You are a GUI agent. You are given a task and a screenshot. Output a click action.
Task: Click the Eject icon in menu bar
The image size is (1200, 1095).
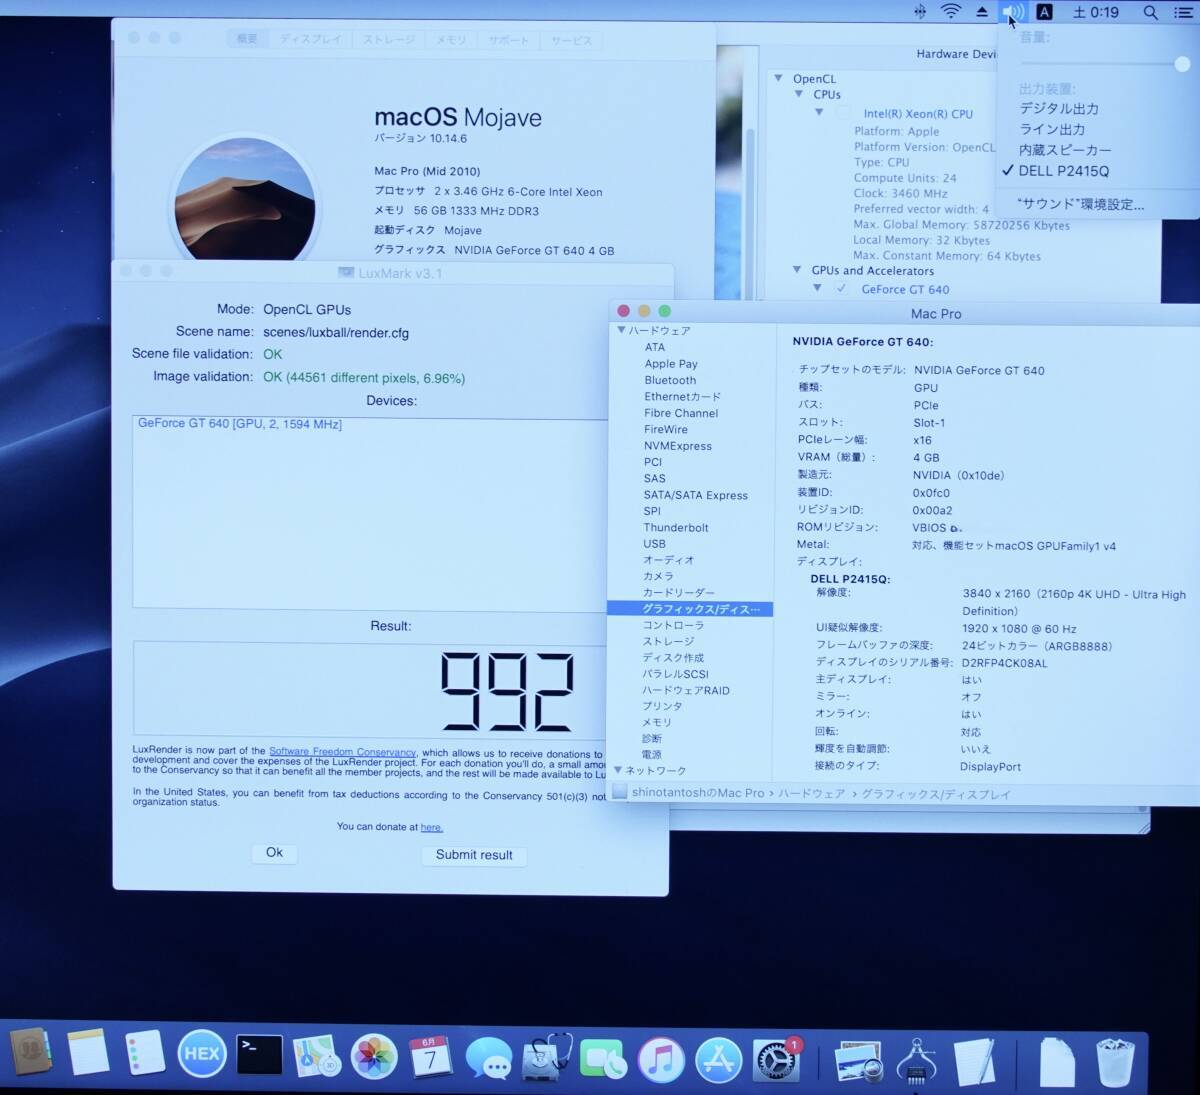click(x=982, y=12)
